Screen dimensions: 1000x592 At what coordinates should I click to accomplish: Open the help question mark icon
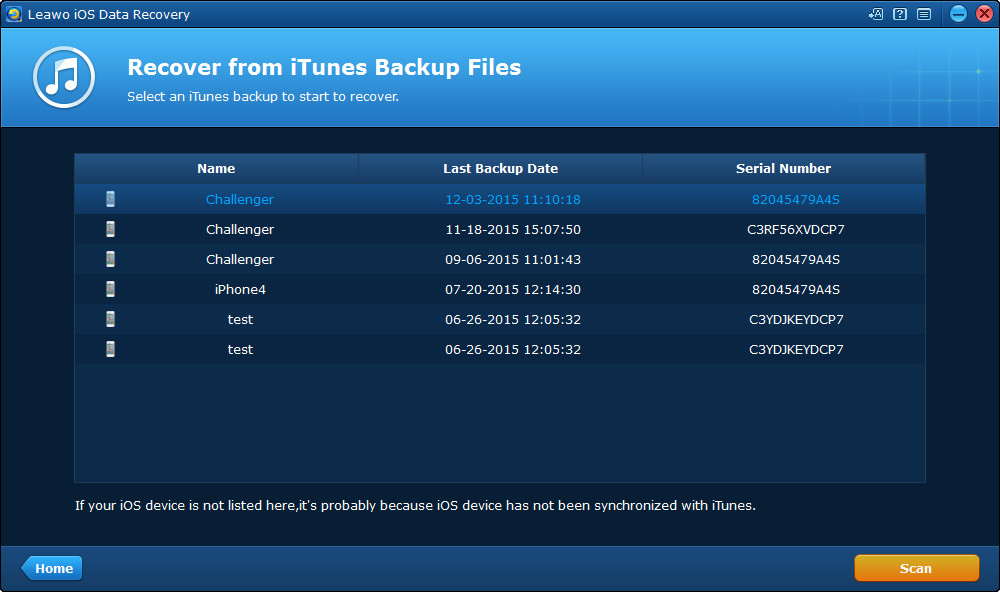coord(900,14)
